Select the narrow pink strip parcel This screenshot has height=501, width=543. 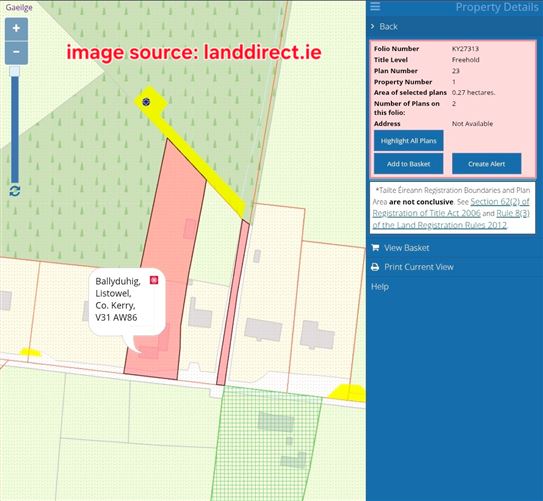[234, 301]
